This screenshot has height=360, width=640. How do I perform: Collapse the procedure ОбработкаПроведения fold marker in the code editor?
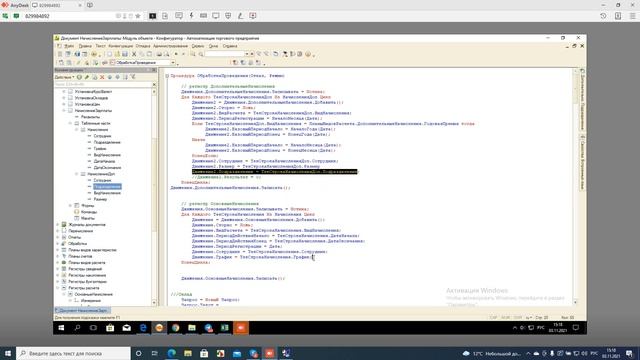coord(167,76)
